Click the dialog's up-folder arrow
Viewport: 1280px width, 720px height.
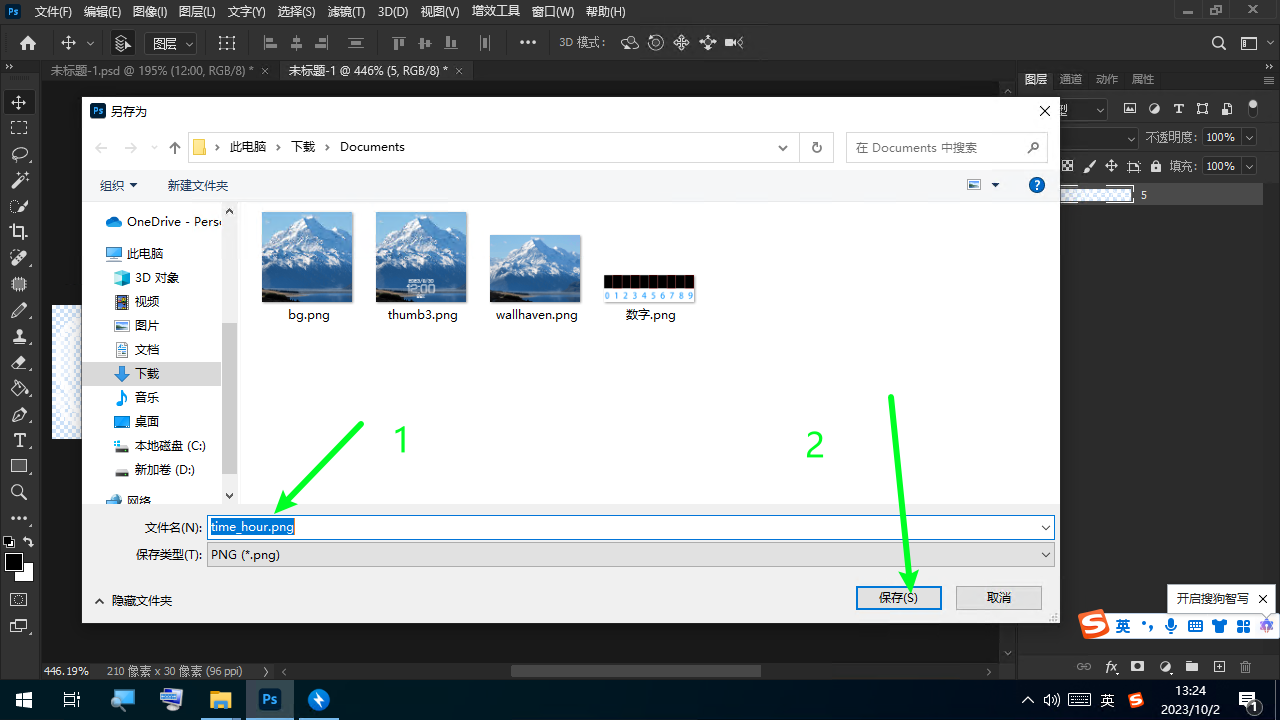pyautogui.click(x=175, y=147)
